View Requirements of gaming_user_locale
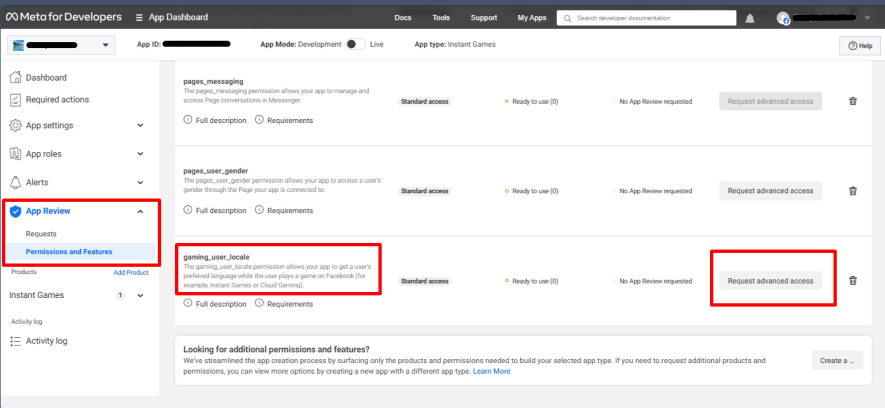 click(x=290, y=304)
